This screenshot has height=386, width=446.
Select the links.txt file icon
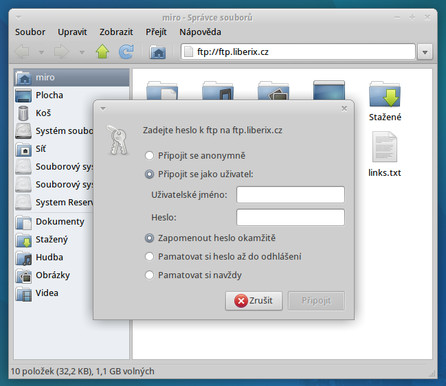click(384, 147)
